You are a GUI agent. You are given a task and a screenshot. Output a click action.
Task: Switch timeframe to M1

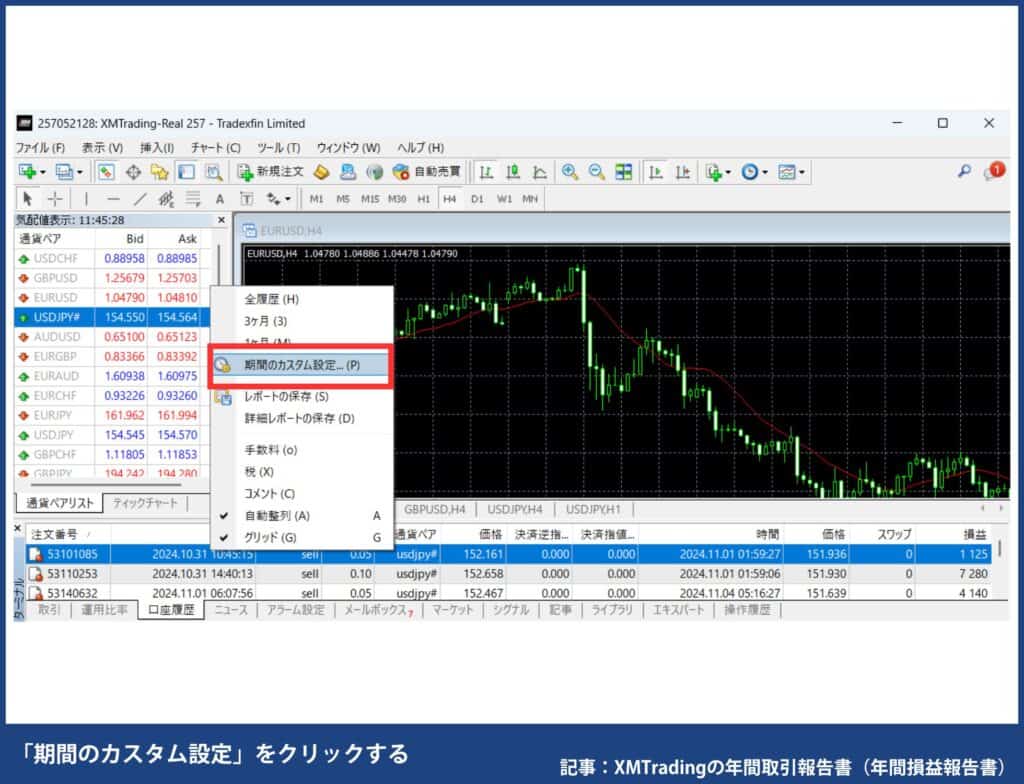pyautogui.click(x=317, y=199)
